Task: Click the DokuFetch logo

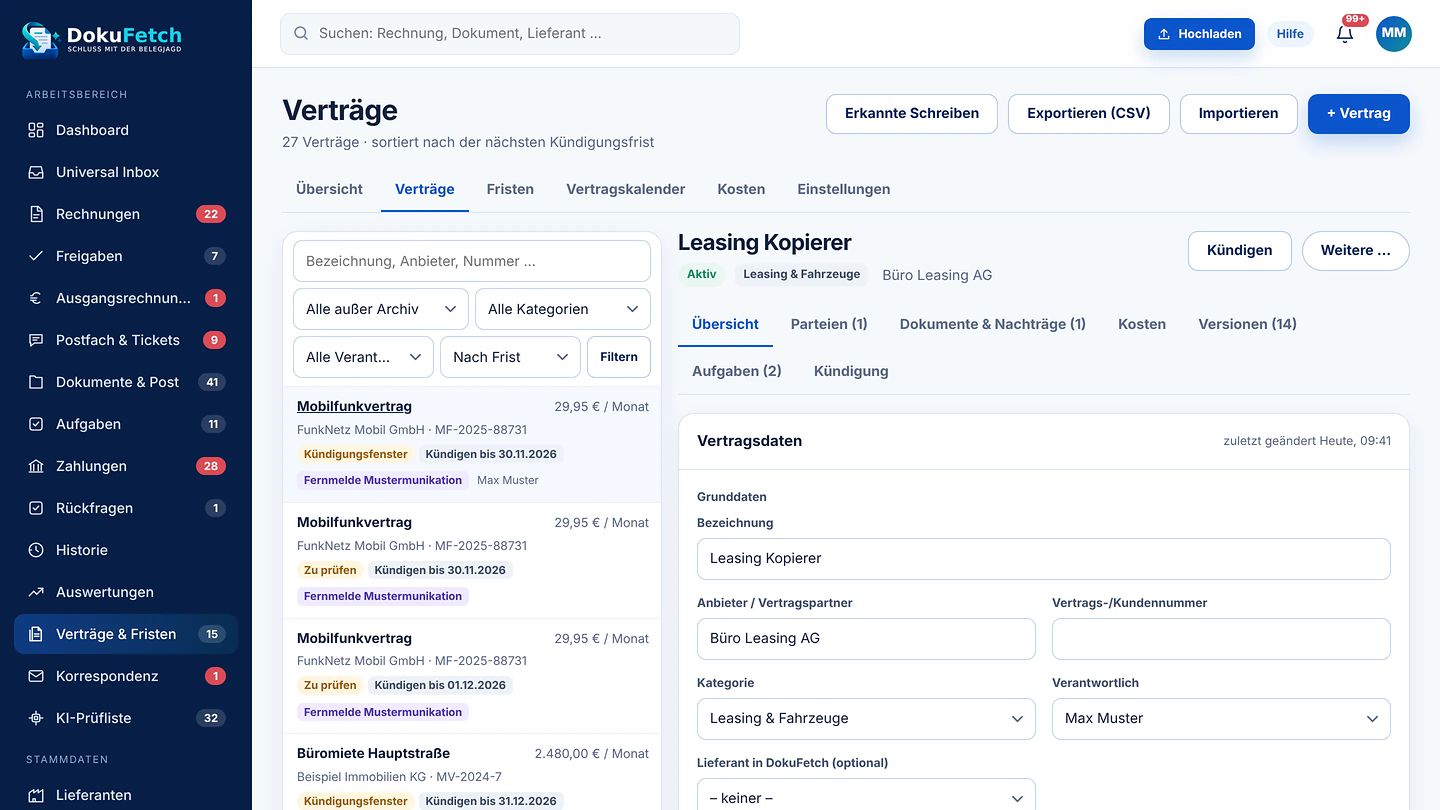Action: 102,40
